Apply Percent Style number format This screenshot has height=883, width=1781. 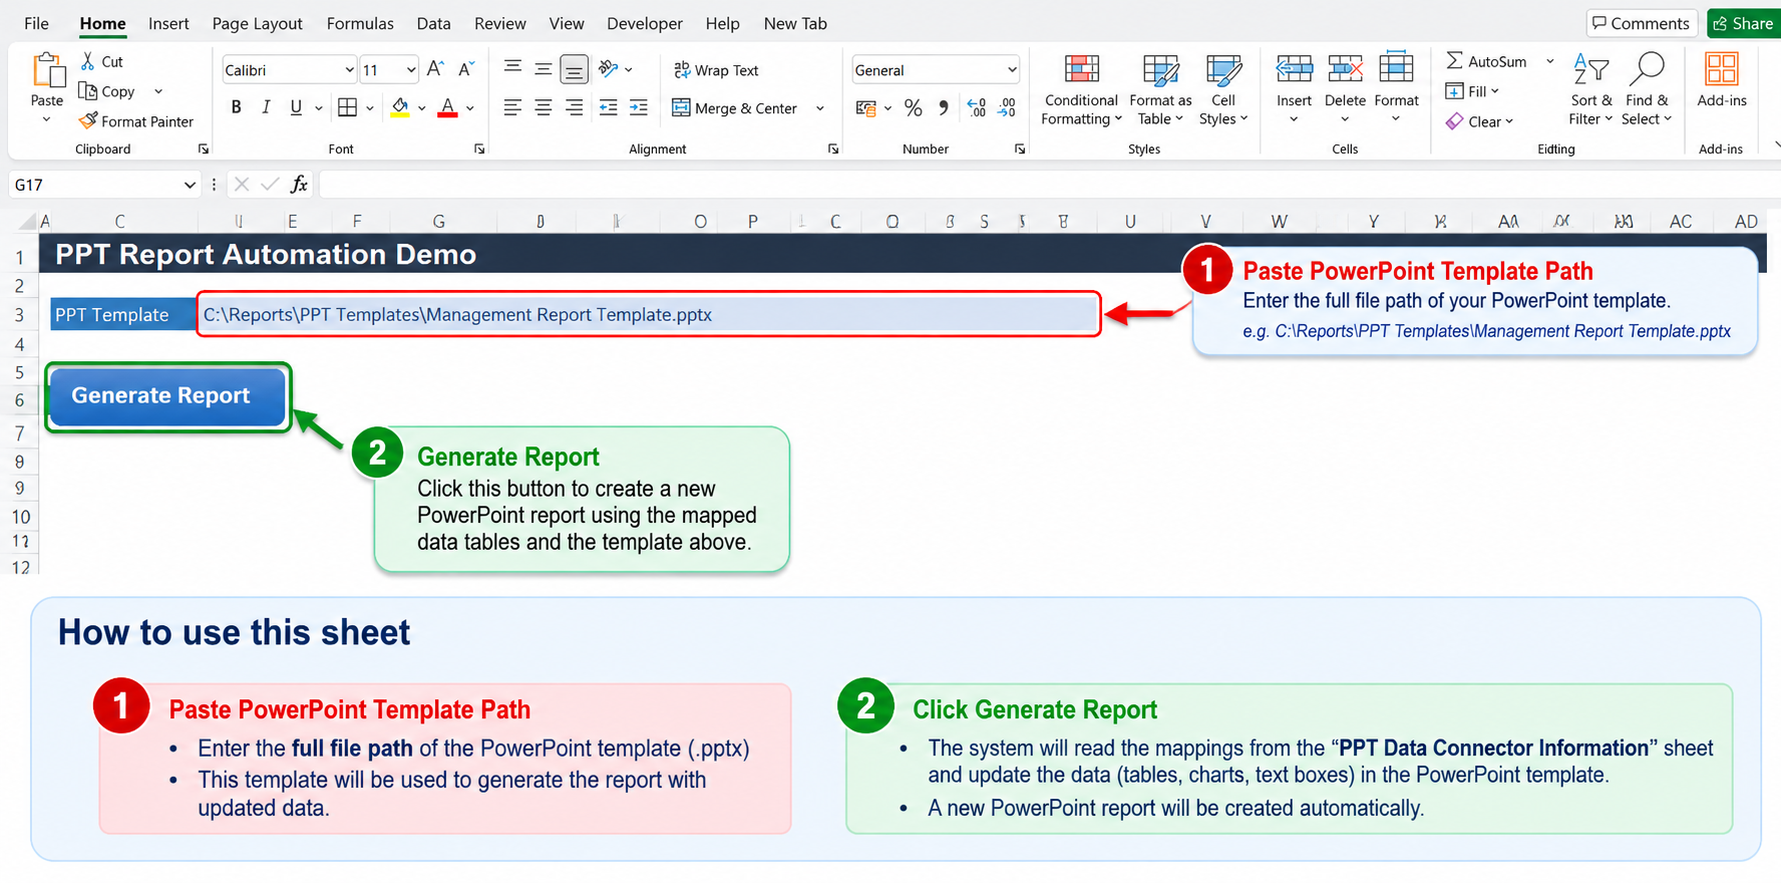pos(913,108)
